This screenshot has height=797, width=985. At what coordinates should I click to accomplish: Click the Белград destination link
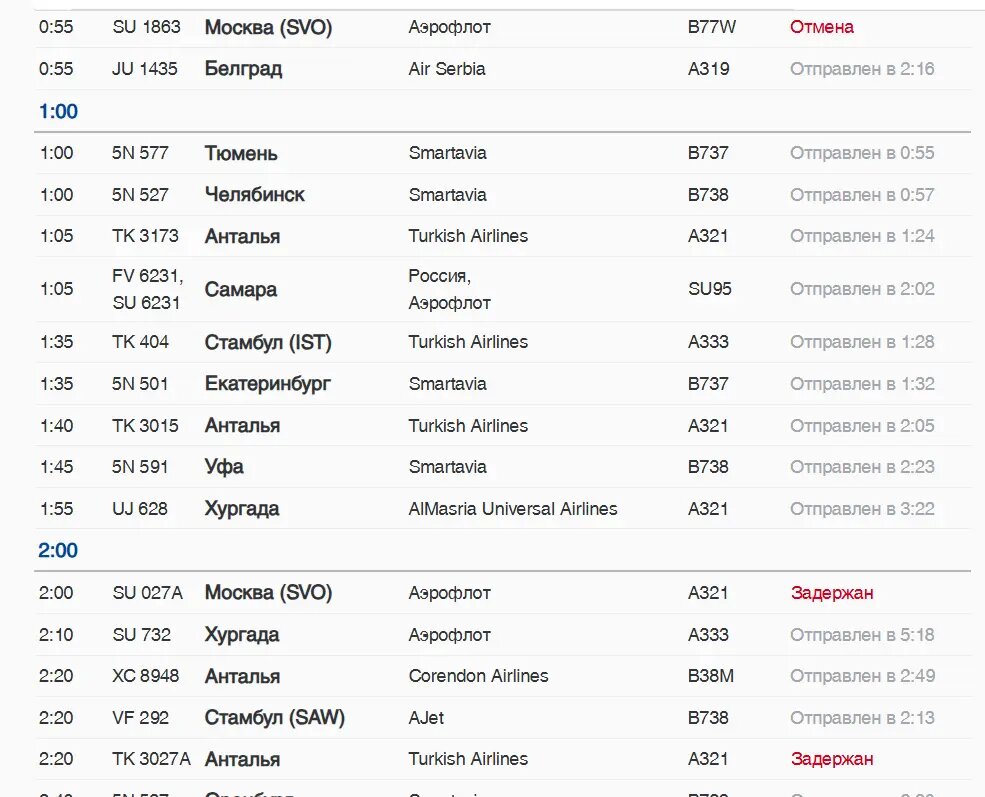(243, 69)
